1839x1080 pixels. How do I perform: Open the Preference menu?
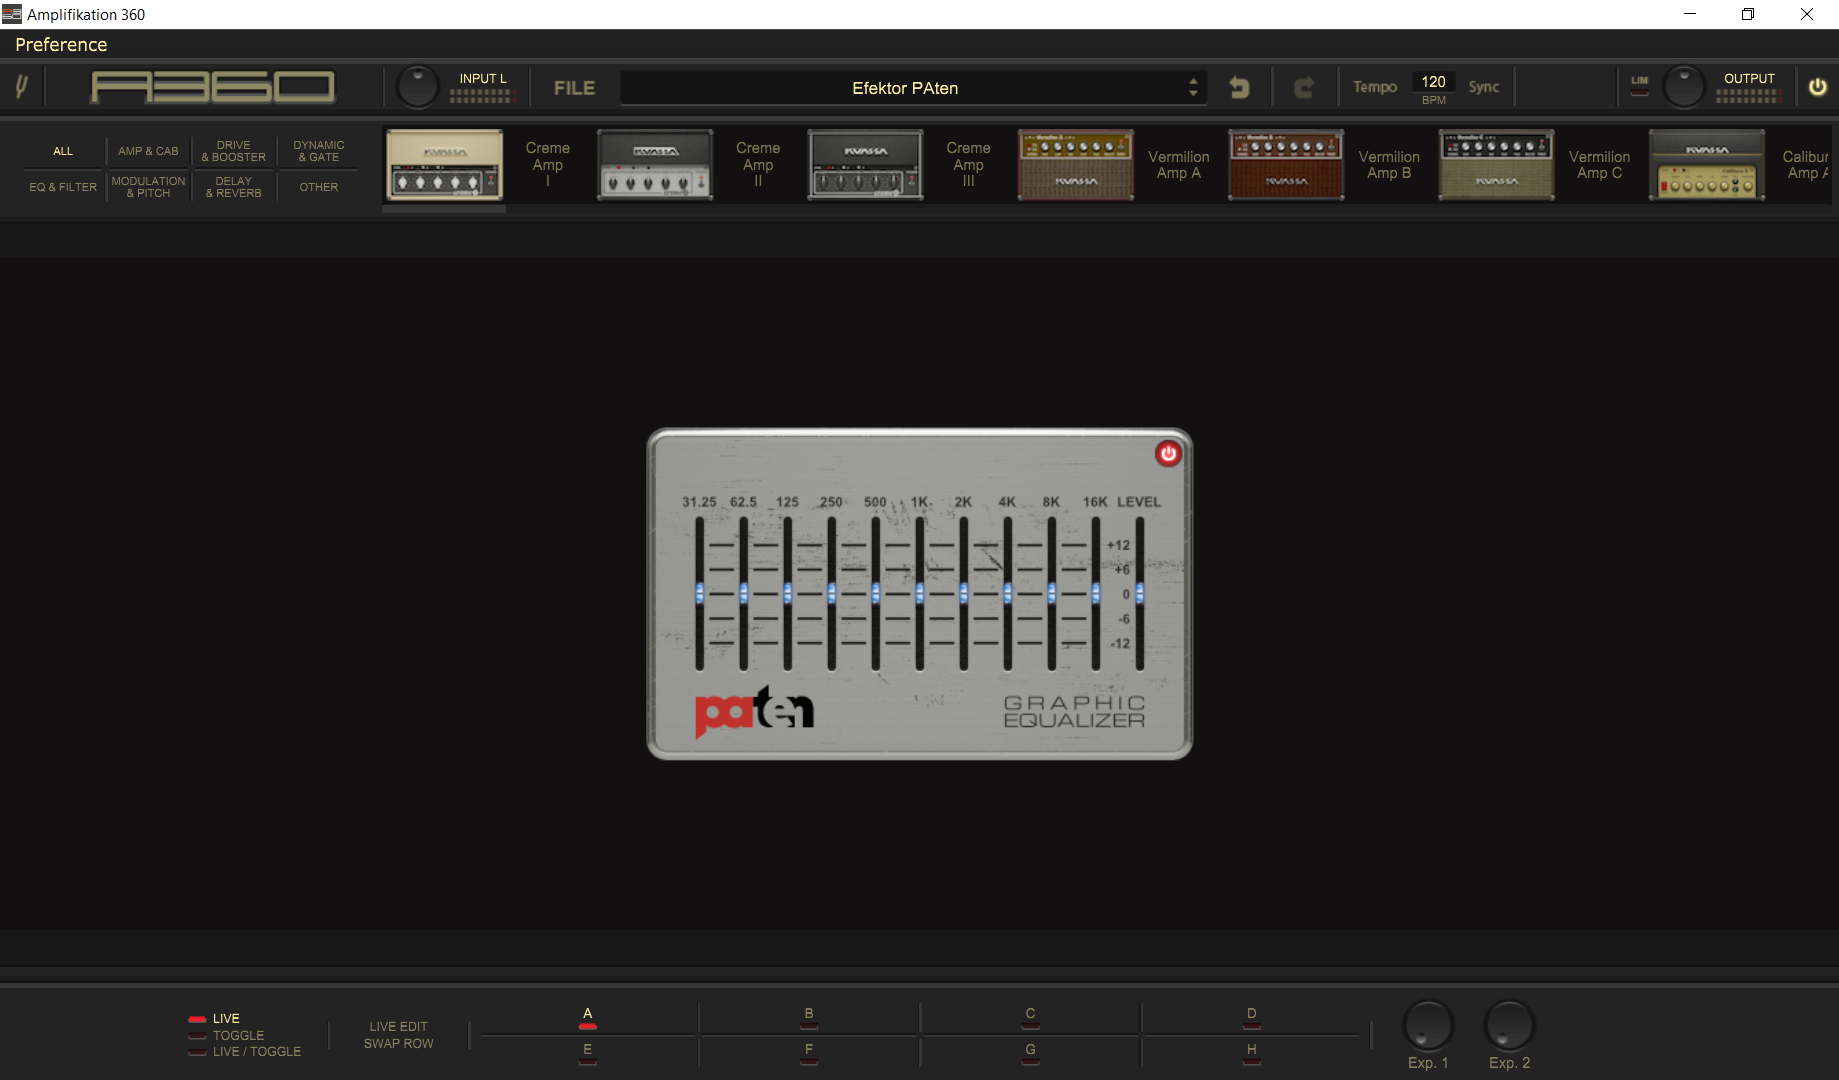61,44
